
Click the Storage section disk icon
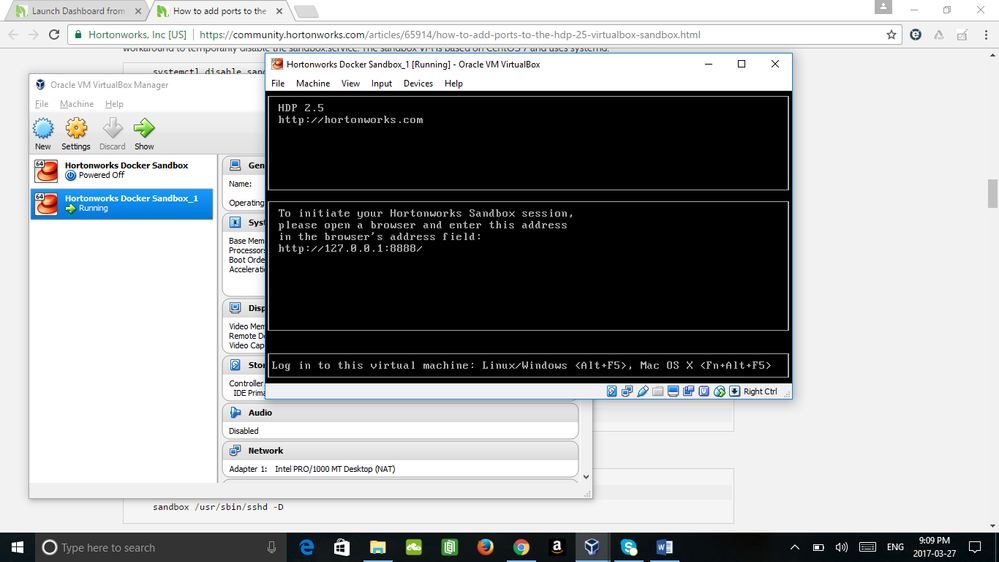point(235,364)
